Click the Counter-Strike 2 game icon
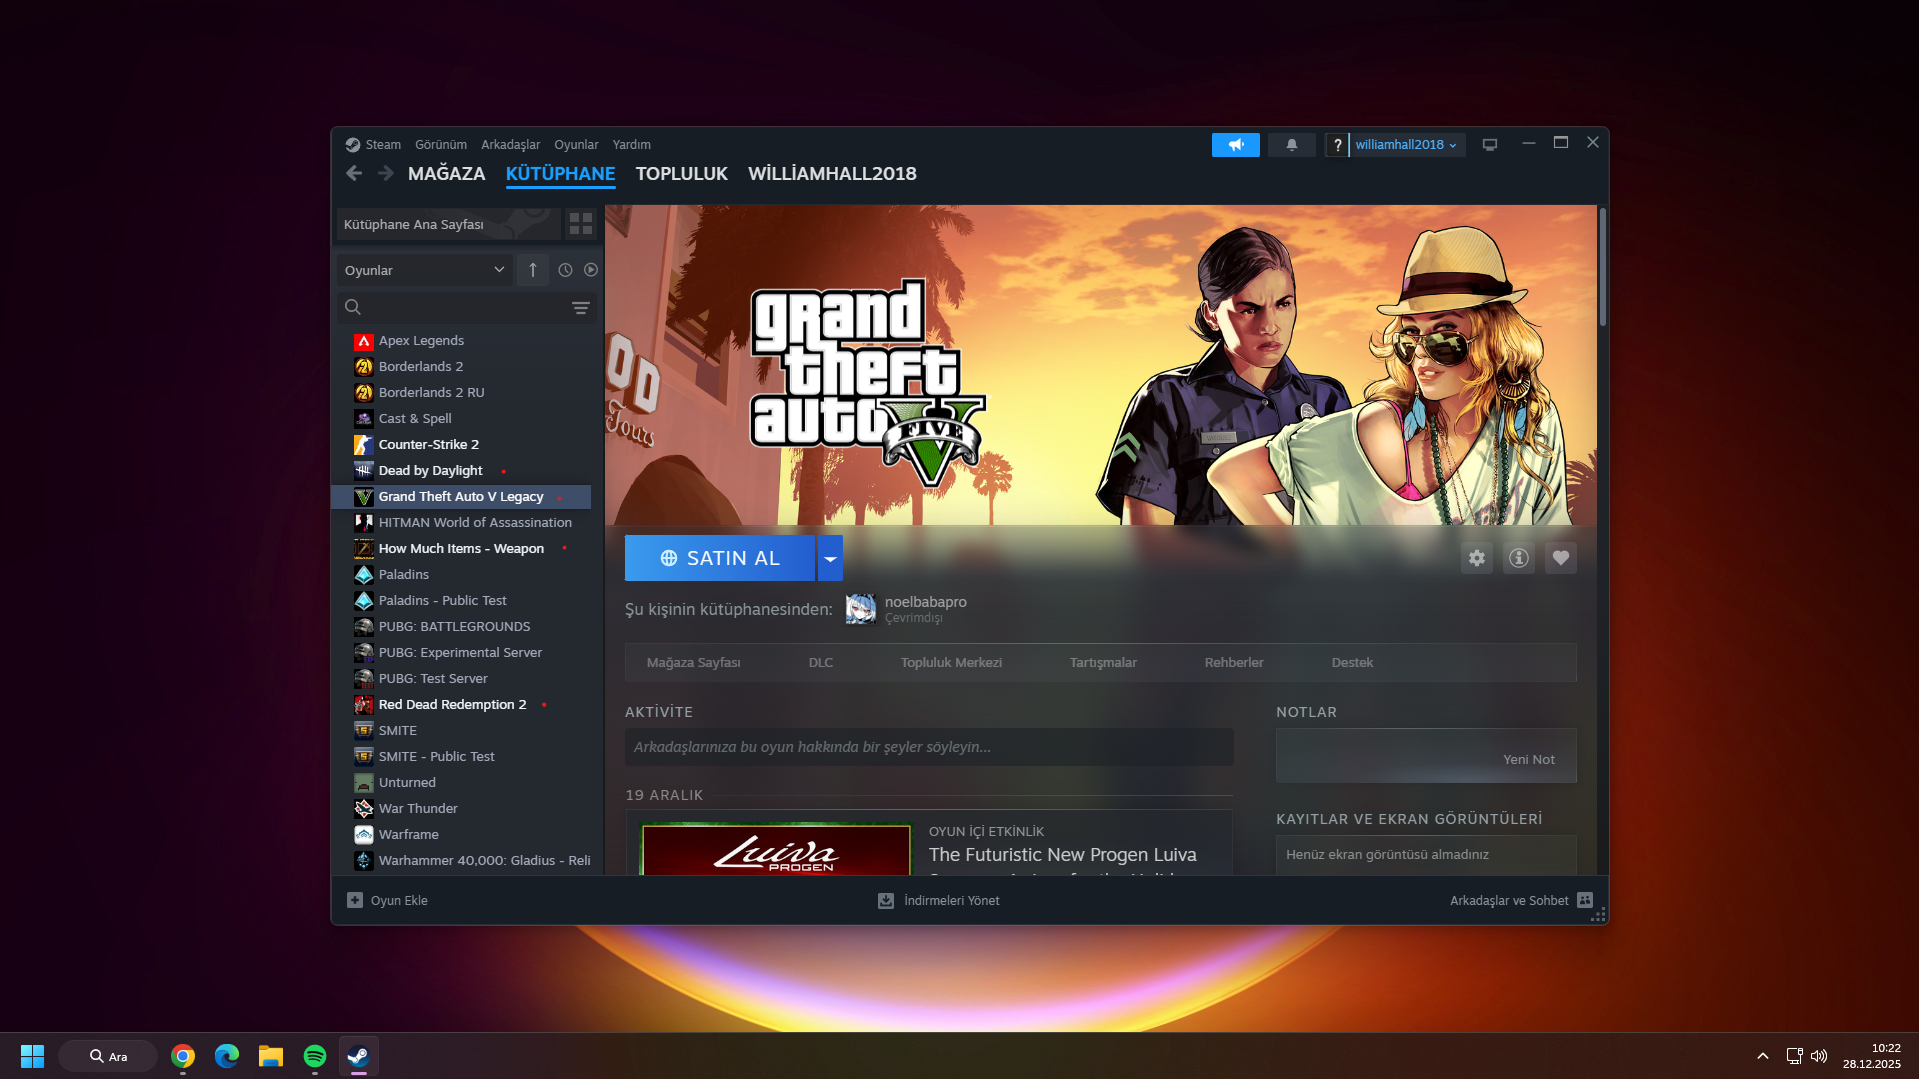The image size is (1919, 1079). click(x=364, y=445)
